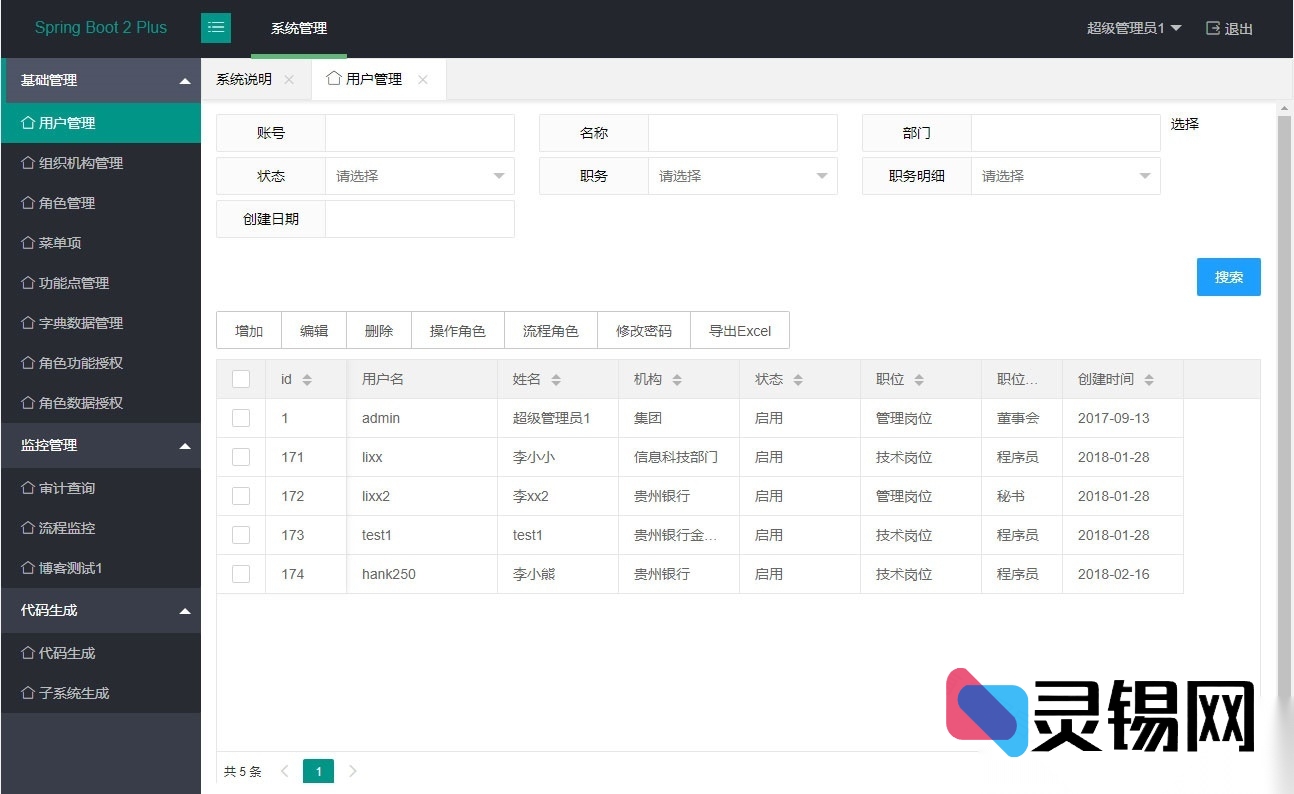Click 系统管理 in the top navigation

pos(297,29)
